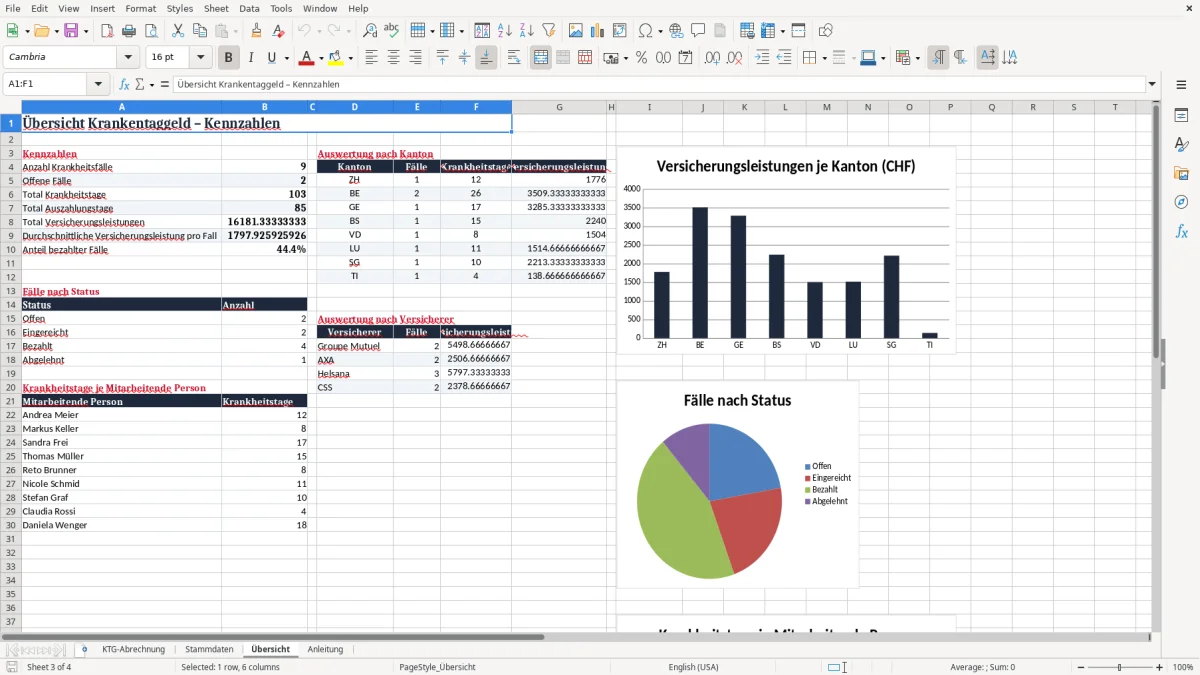Open the font size dropdown
1200x675 pixels.
pyautogui.click(x=201, y=58)
